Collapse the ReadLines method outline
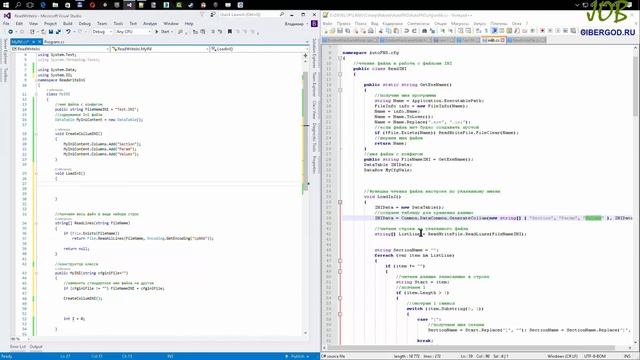Screen dimensions: 640x360 pos(36,223)
